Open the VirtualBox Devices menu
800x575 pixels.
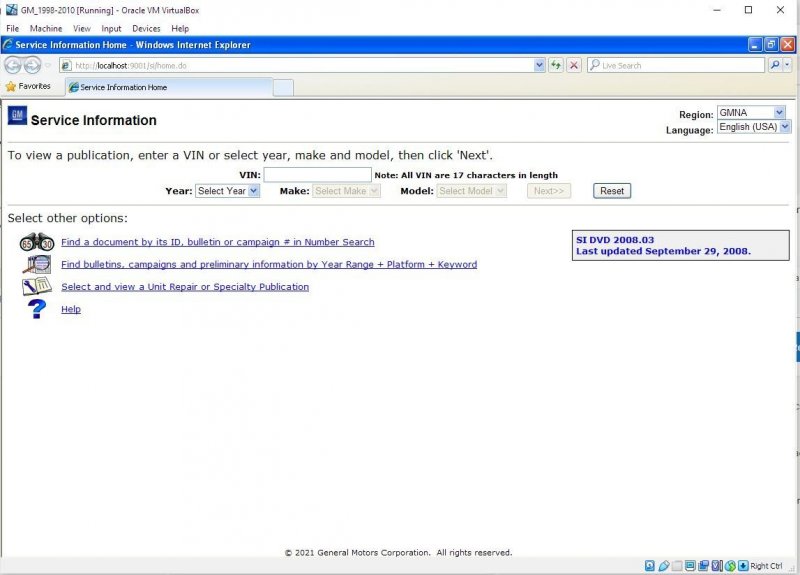[x=146, y=29]
